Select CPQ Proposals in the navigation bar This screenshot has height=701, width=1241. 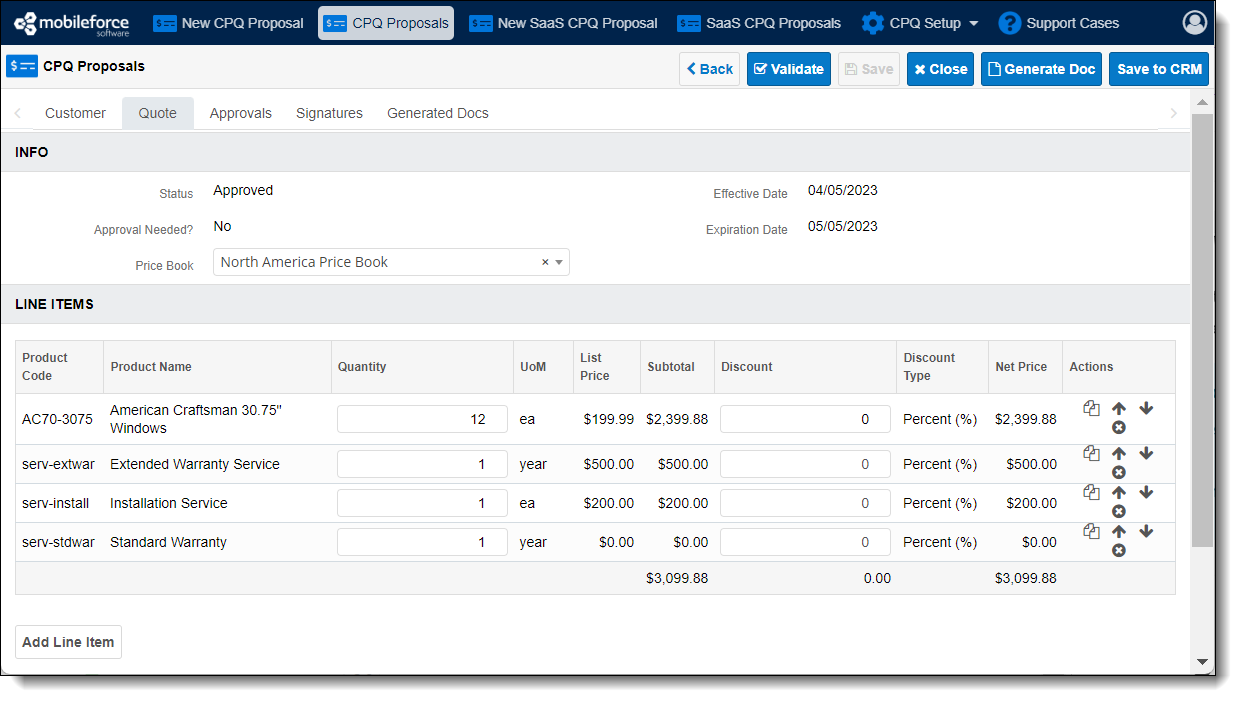coord(386,23)
